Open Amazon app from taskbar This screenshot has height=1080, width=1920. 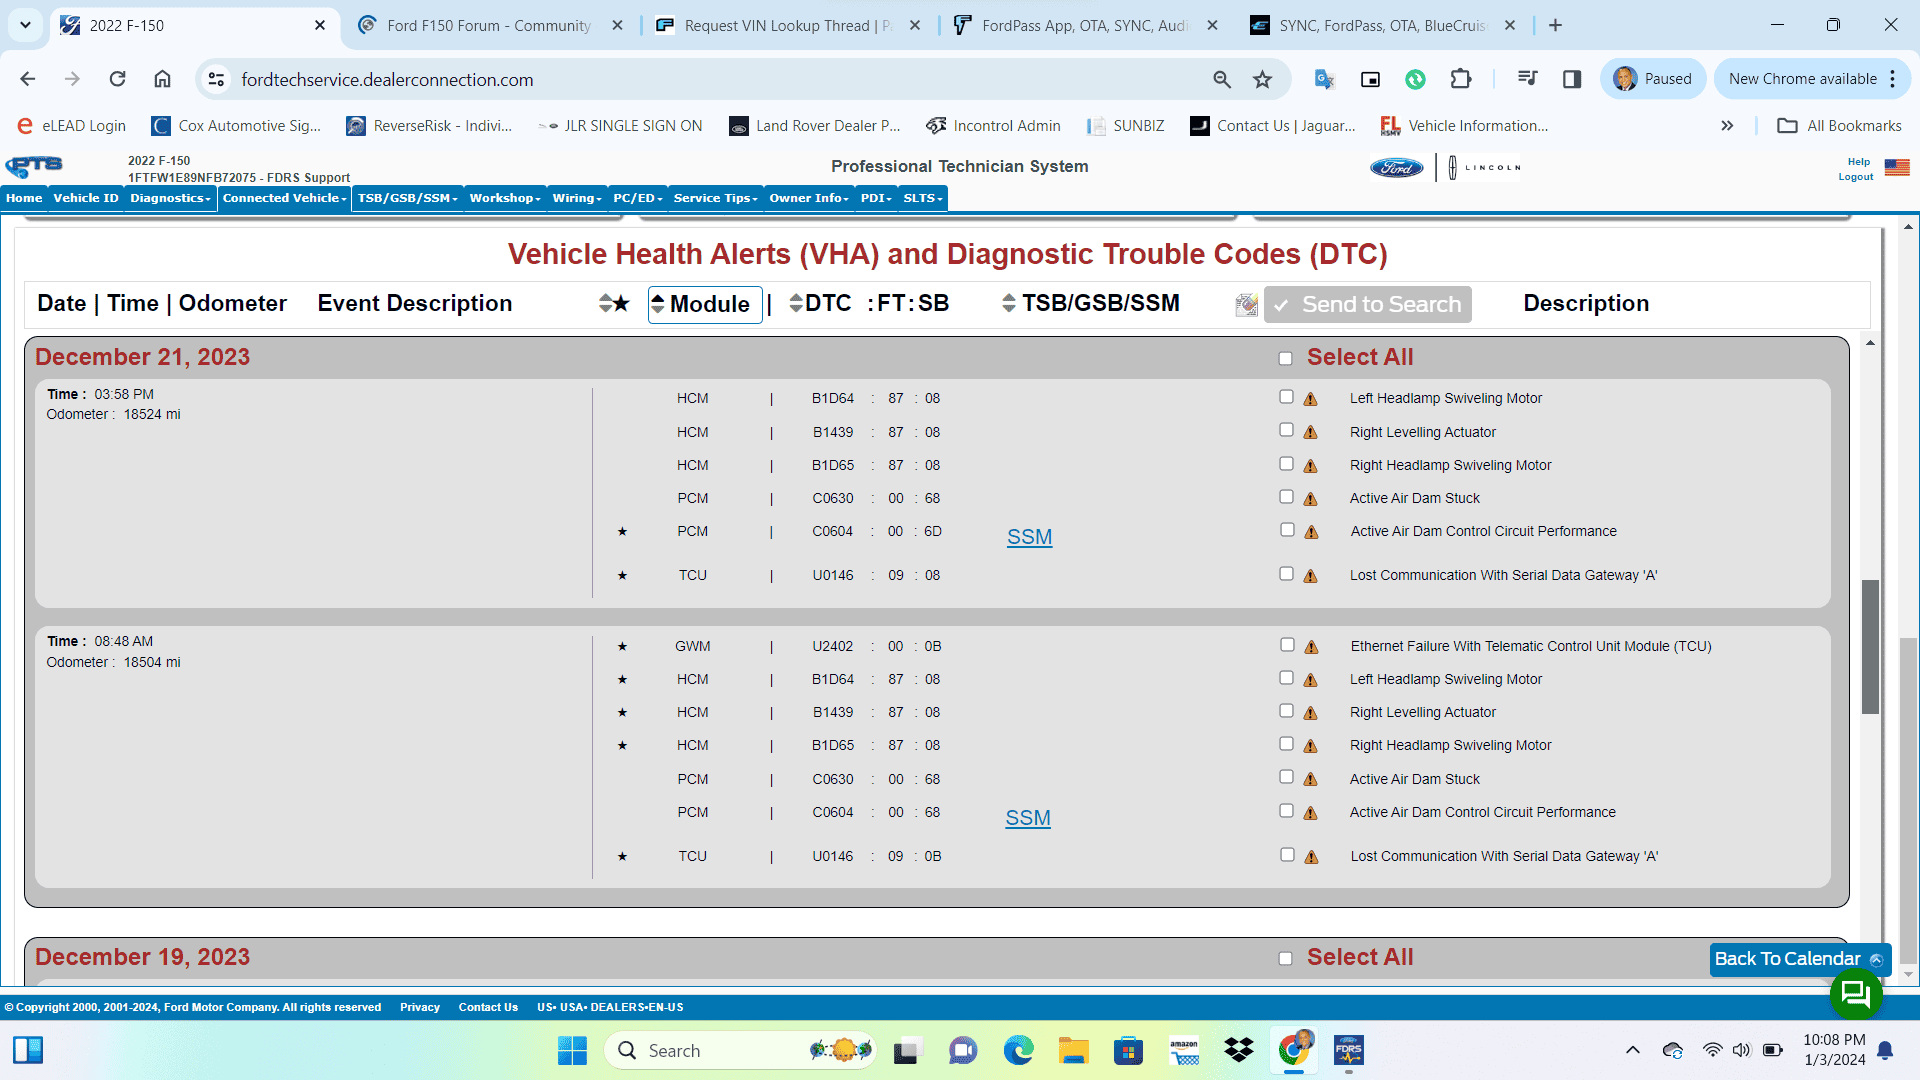coord(1184,1050)
